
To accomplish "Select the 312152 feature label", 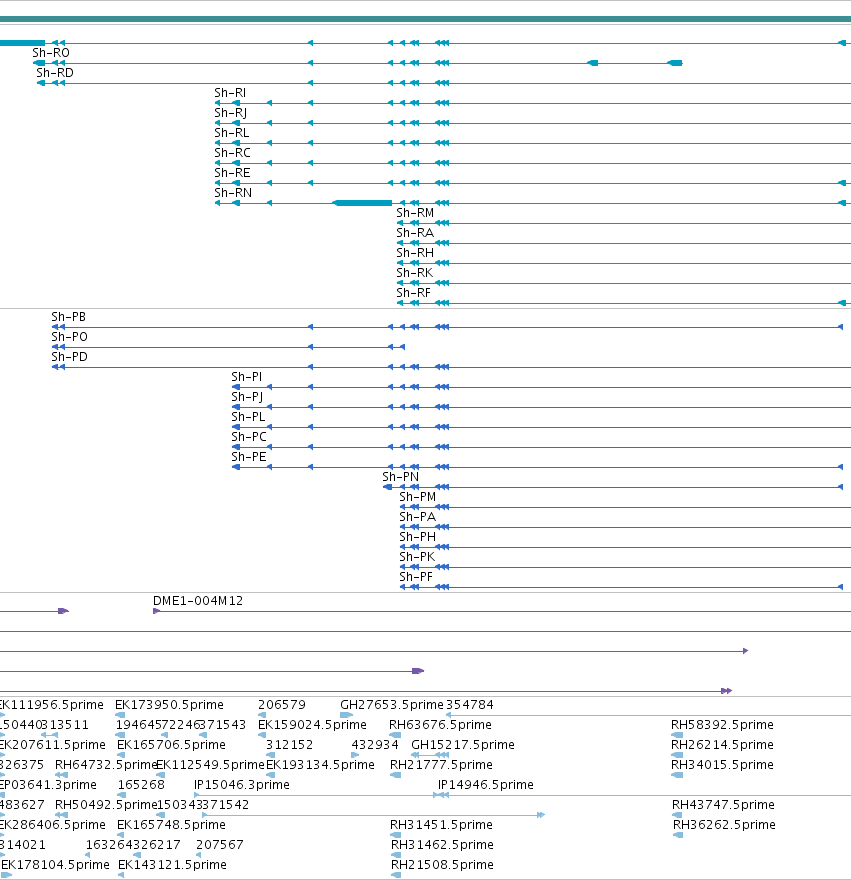I will (290, 745).
